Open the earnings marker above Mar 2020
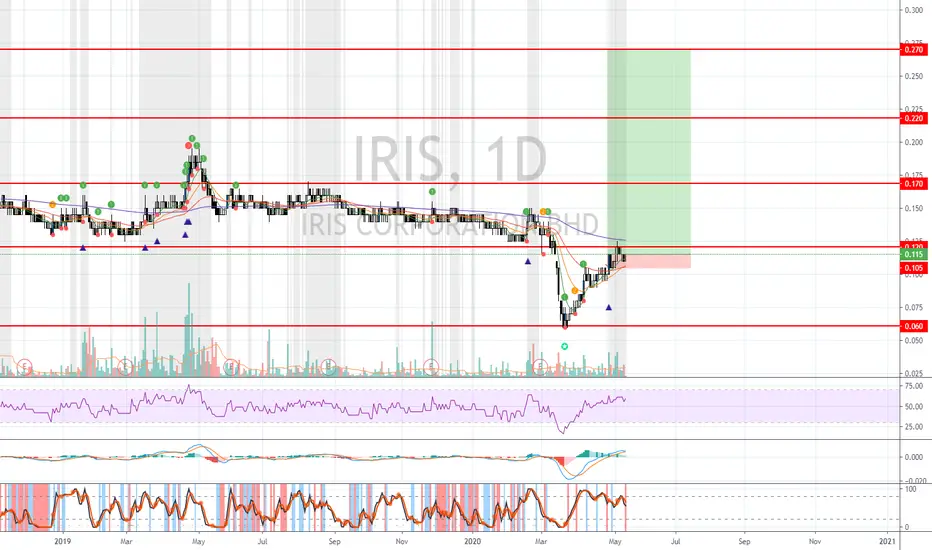The height and width of the screenshot is (550, 932). pyautogui.click(x=540, y=366)
